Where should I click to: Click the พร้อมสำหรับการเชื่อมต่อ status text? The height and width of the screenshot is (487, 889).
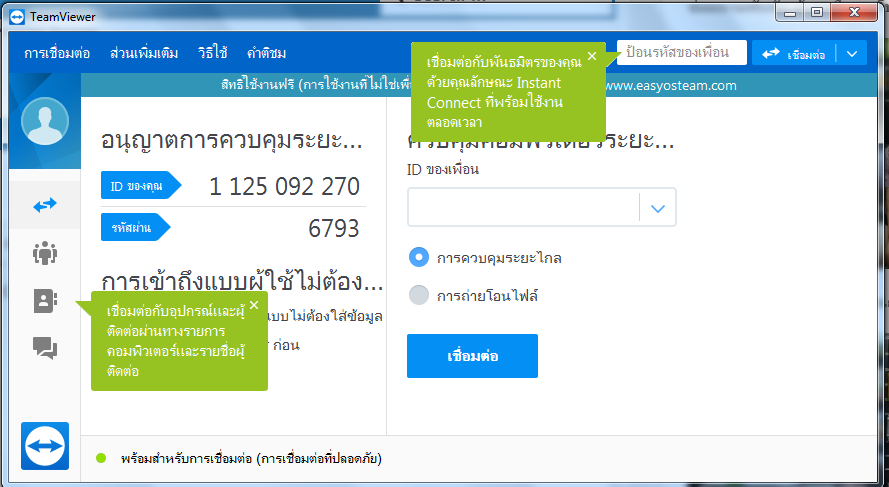[251, 459]
